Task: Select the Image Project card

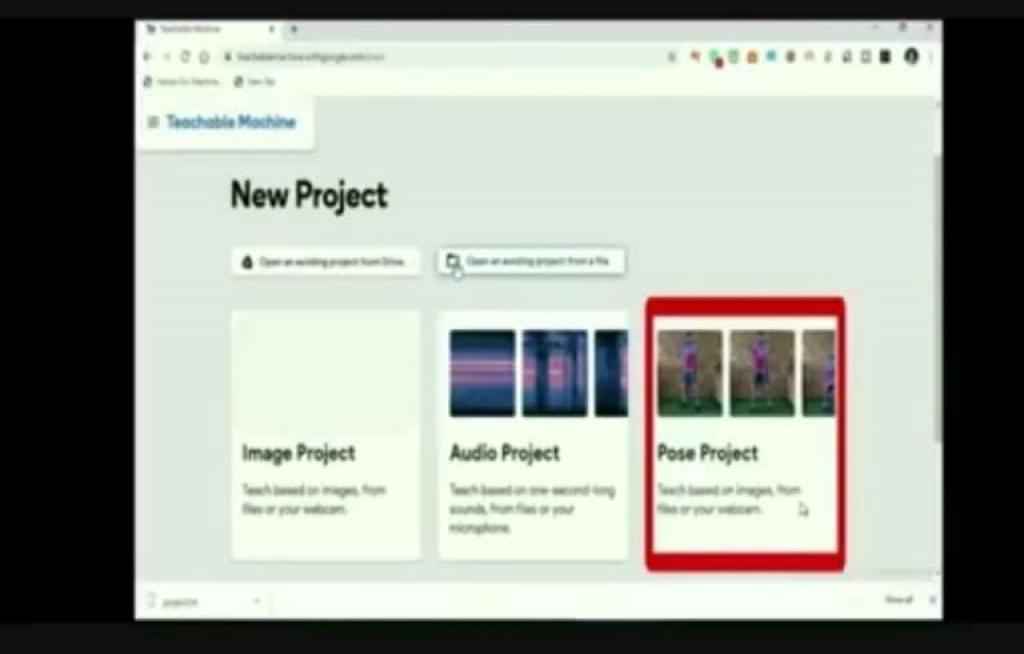Action: click(x=325, y=435)
